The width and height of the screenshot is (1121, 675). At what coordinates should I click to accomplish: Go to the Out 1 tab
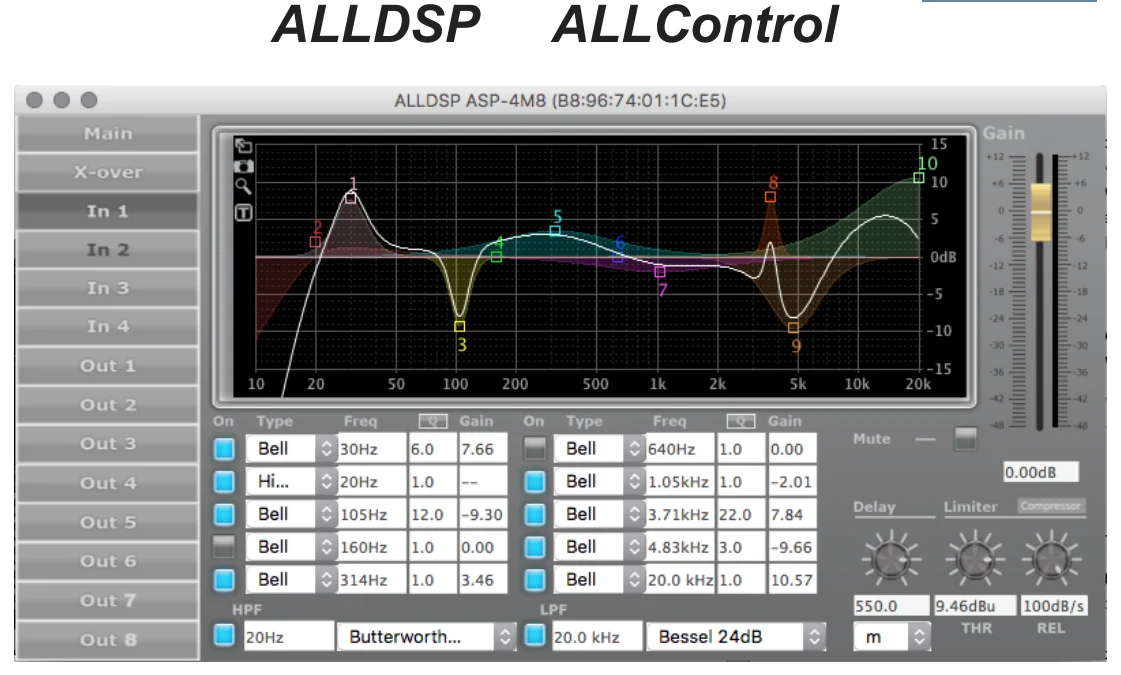click(107, 366)
